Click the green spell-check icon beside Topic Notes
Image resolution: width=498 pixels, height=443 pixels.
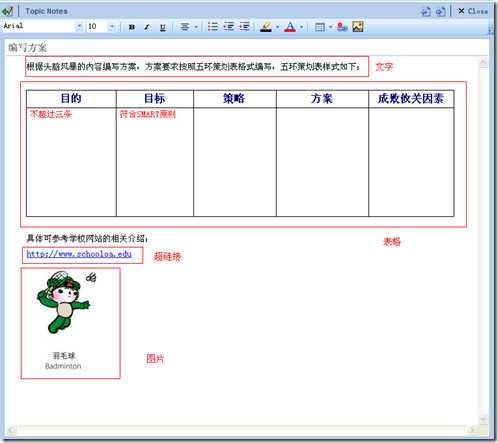(x=7, y=11)
